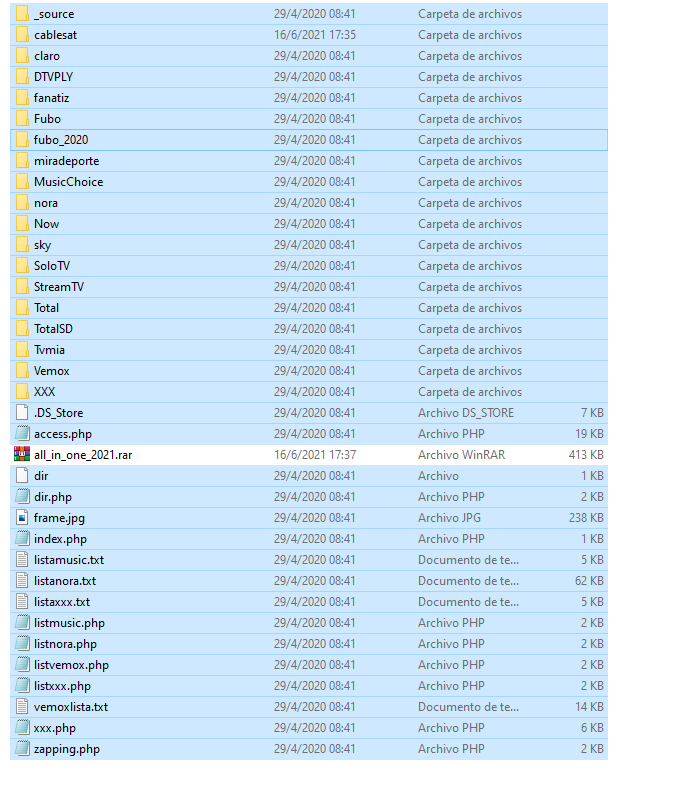Select the cablesat folder name
The image size is (678, 794).
click(x=54, y=35)
